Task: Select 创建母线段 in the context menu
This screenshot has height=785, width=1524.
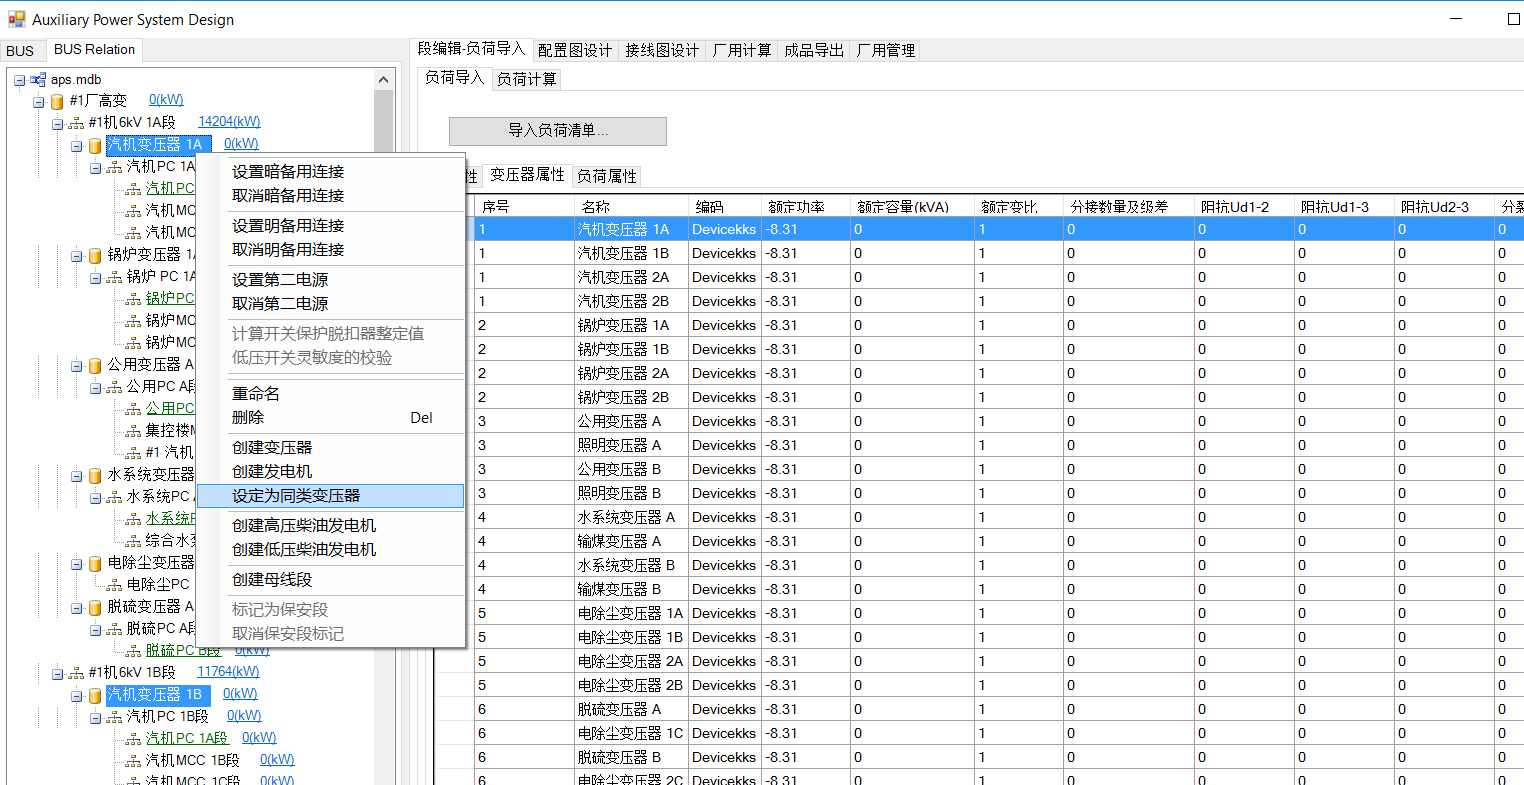Action: [272, 580]
